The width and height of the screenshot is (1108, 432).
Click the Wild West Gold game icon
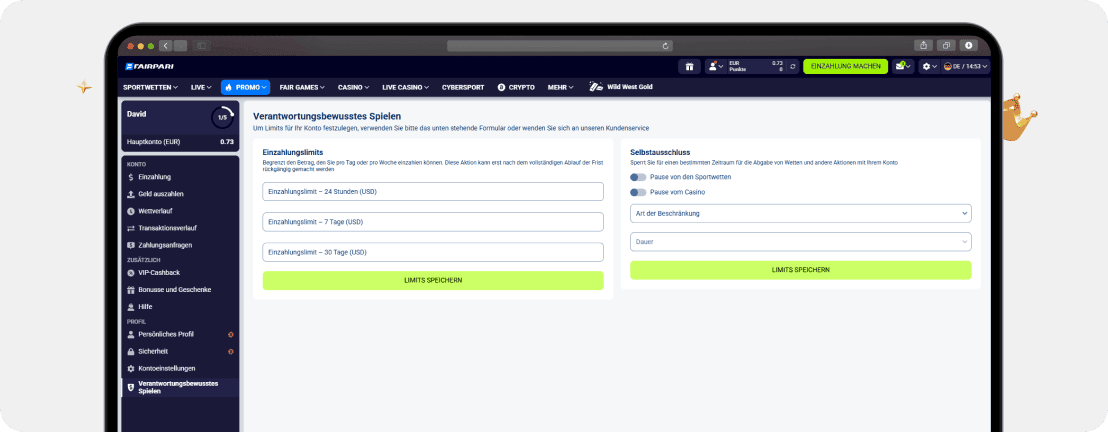[x=596, y=87]
